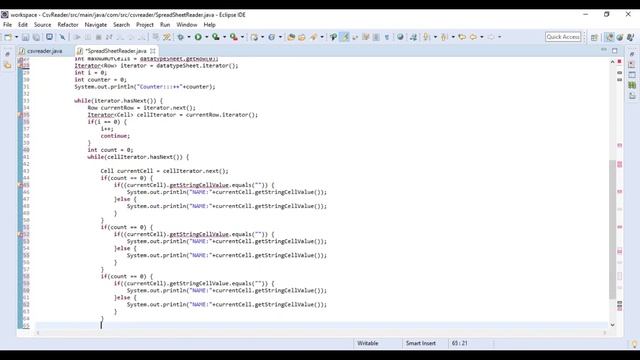The width and height of the screenshot is (640, 360).
Task: Click the editor scroll-down arrow
Action: (612, 325)
